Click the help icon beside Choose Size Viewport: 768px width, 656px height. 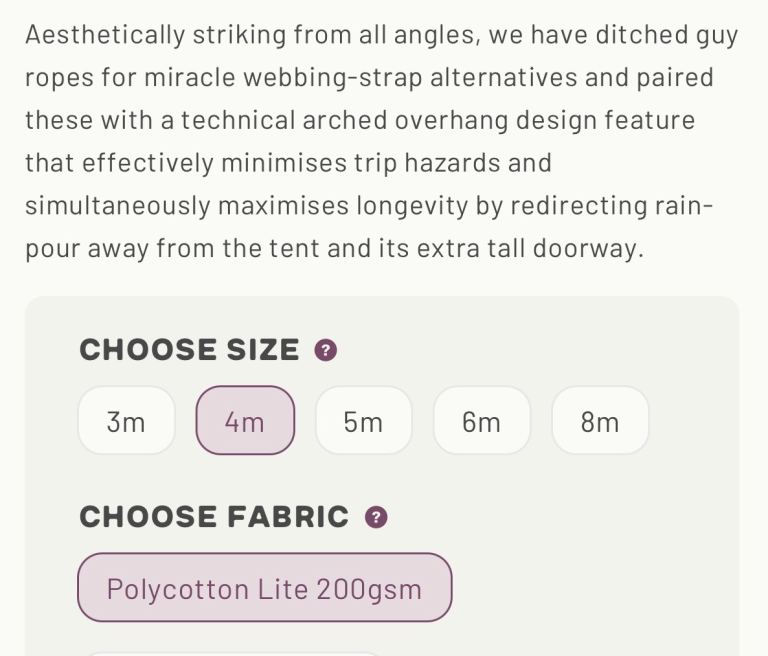coord(326,351)
